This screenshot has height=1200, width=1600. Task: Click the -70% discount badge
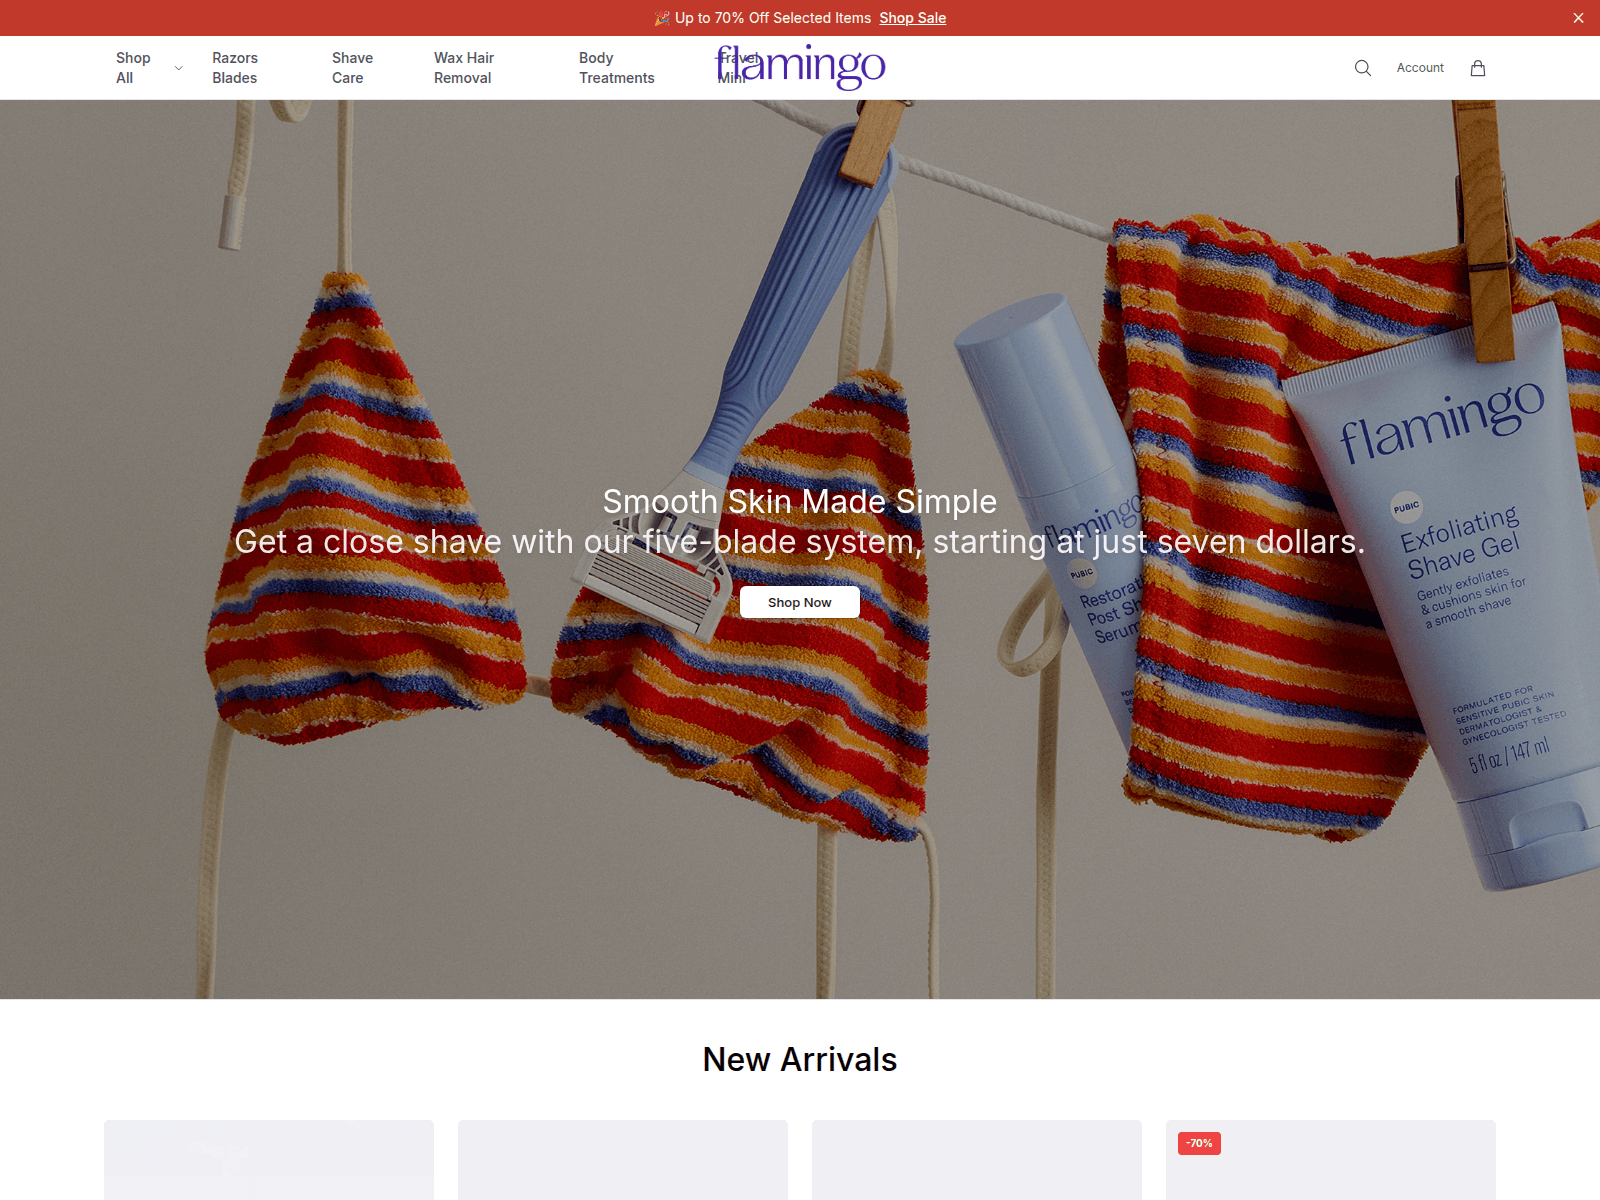coord(1199,1143)
